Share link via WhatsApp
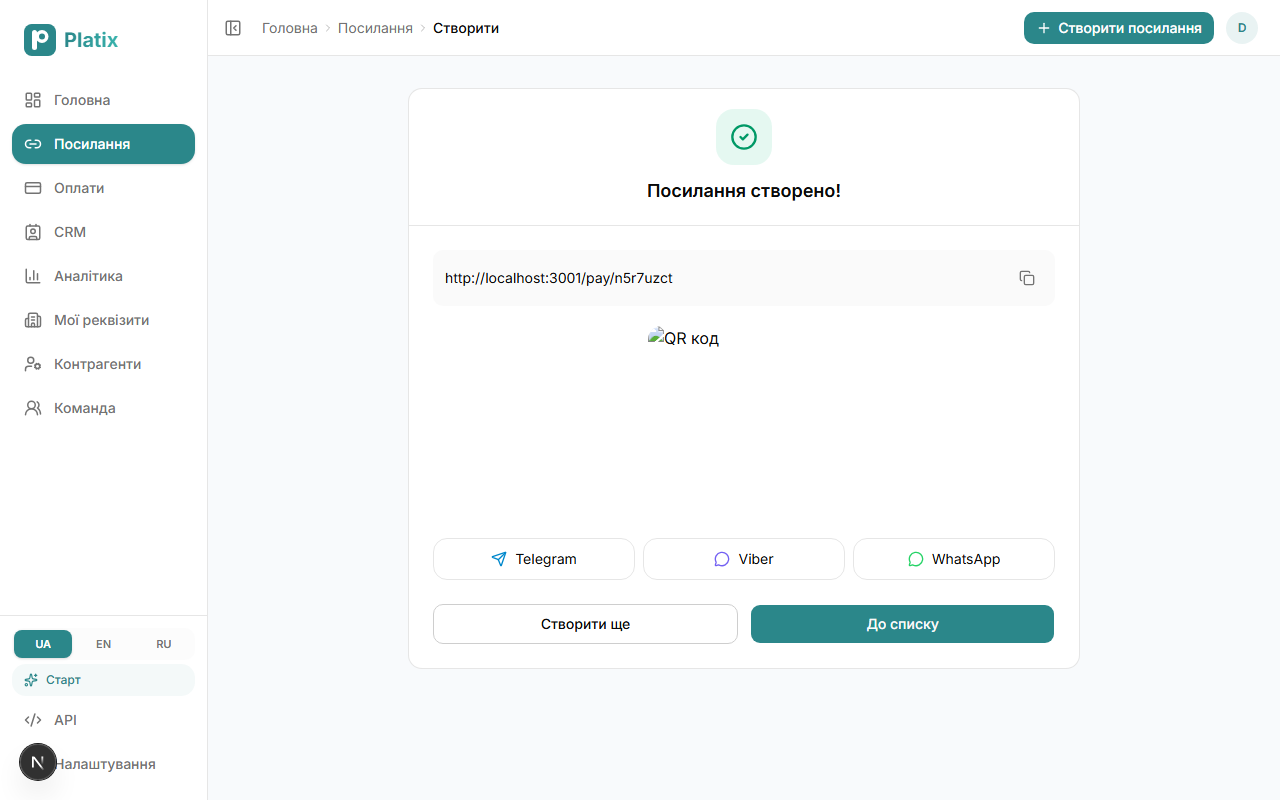Image resolution: width=1280 pixels, height=800 pixels. (x=954, y=559)
